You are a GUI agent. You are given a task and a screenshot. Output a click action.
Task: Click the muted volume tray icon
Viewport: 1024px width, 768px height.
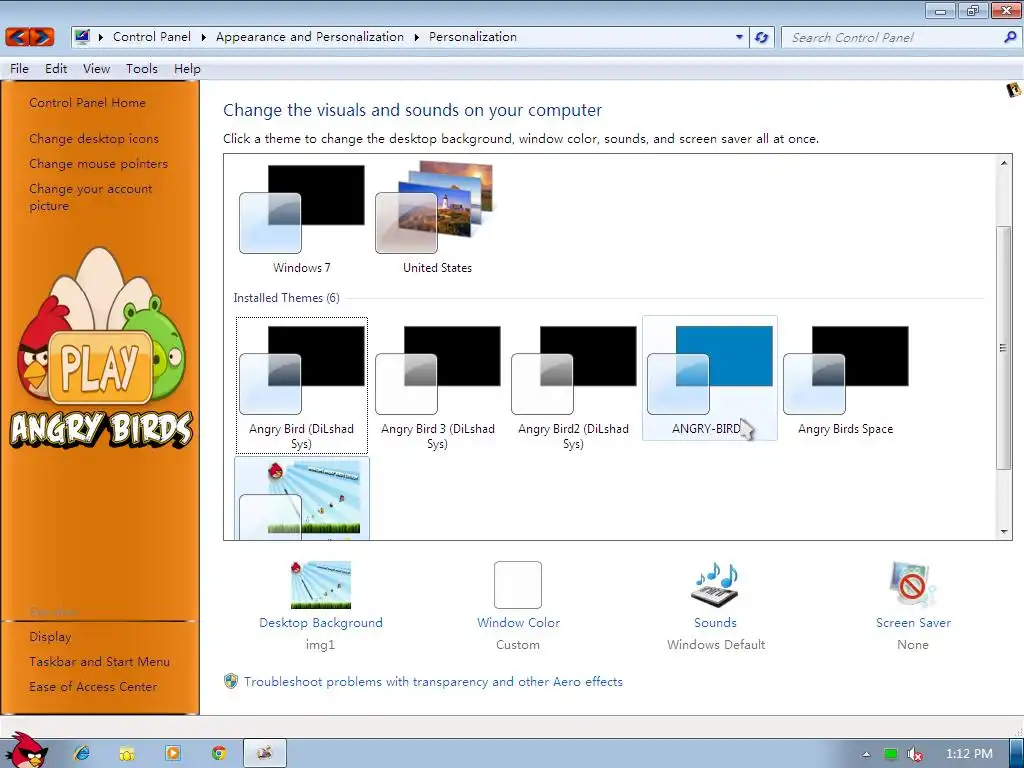915,754
